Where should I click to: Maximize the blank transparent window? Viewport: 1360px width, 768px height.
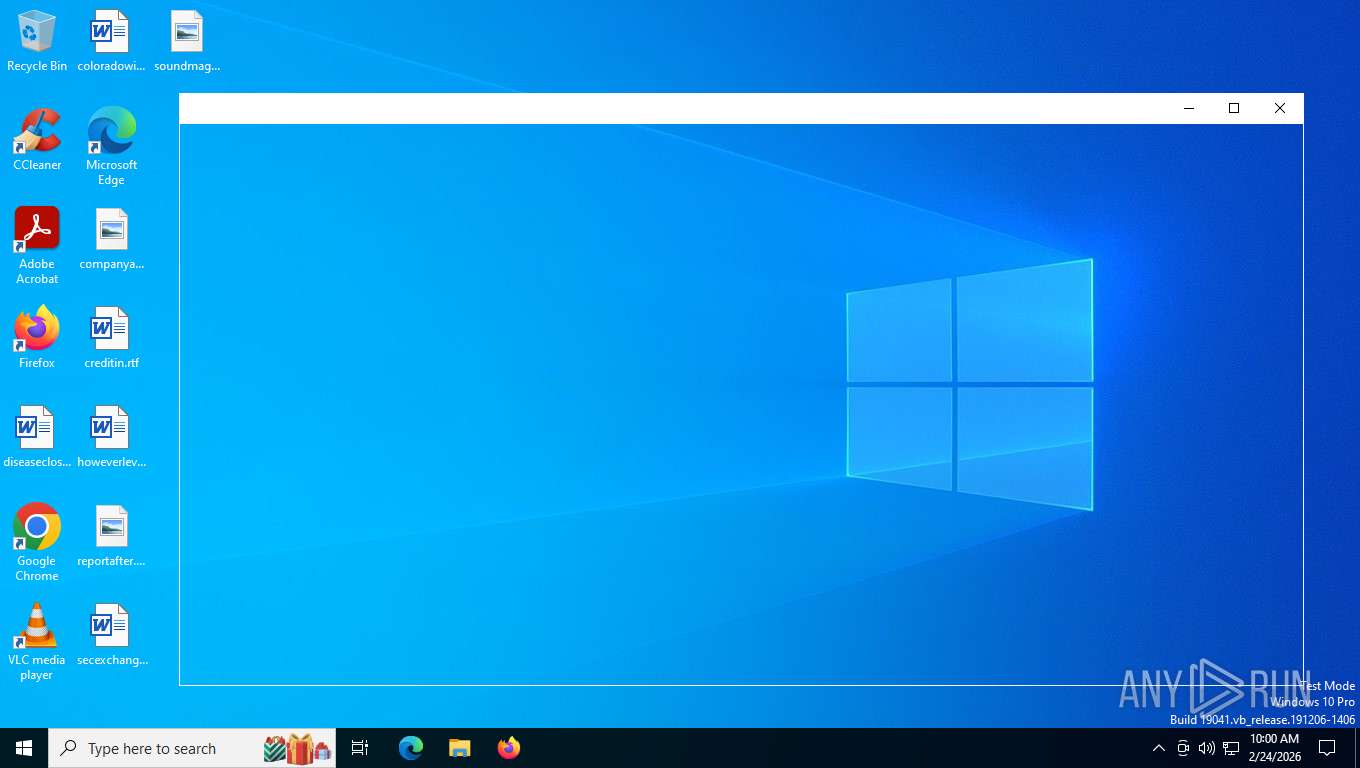(1234, 108)
